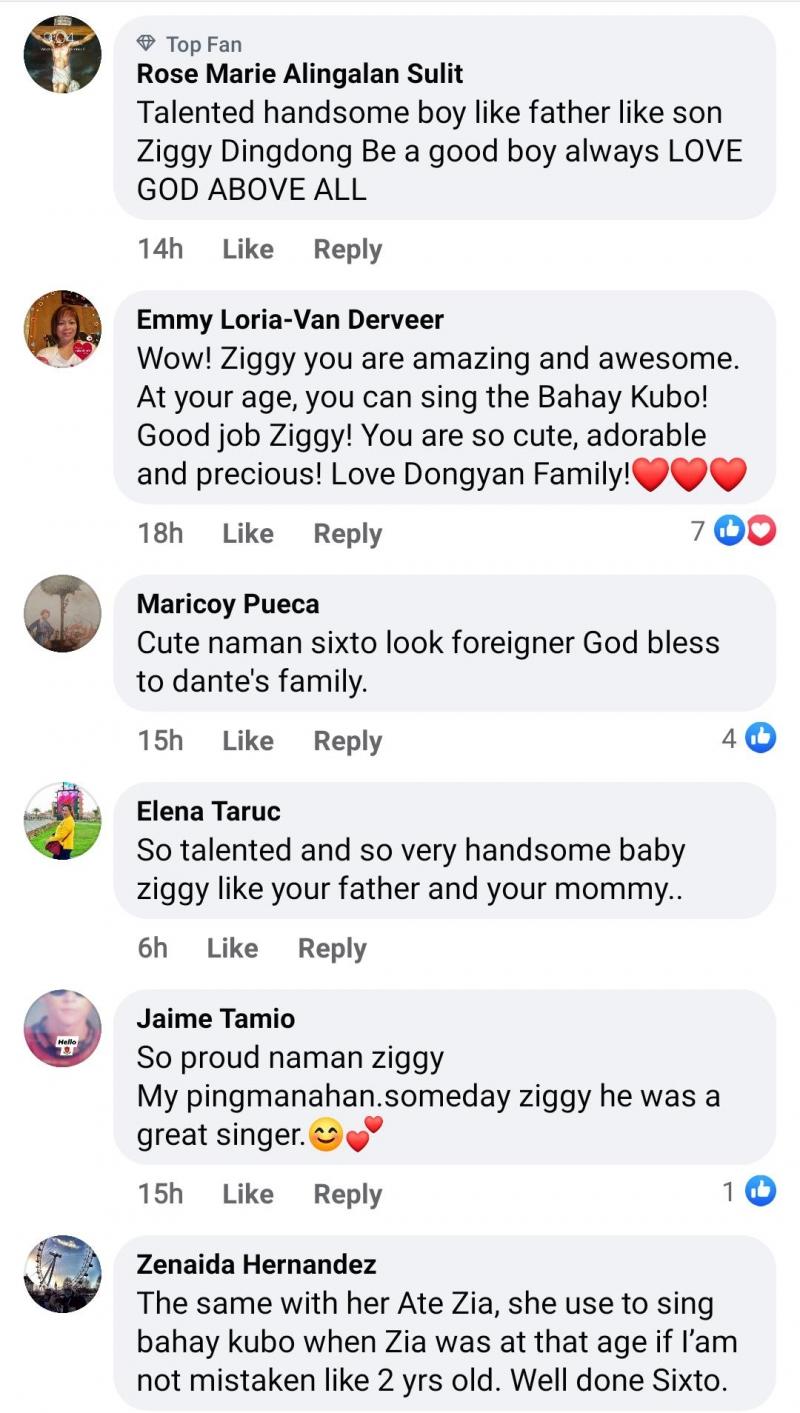Open Zenaida Hernandez's profile name link
800x1413 pixels.
(256, 1265)
